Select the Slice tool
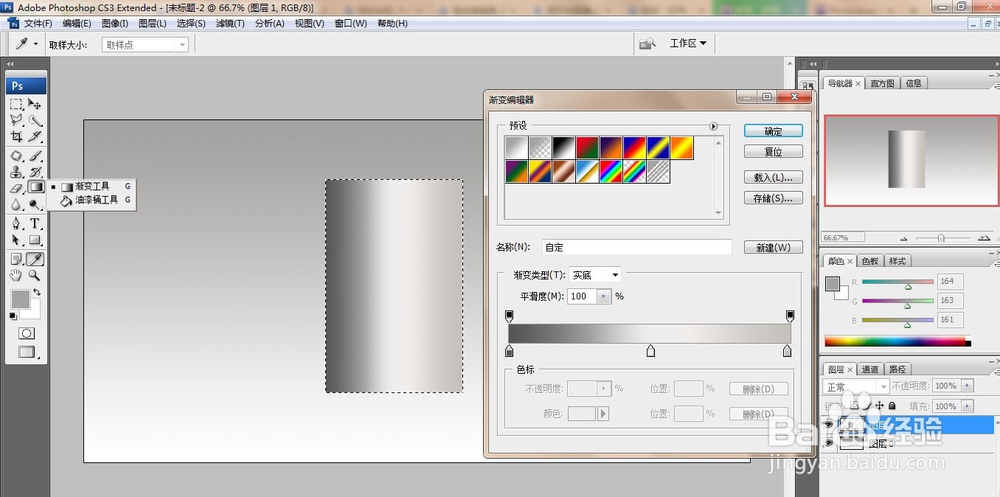Viewport: 1000px width, 497px height. point(35,136)
